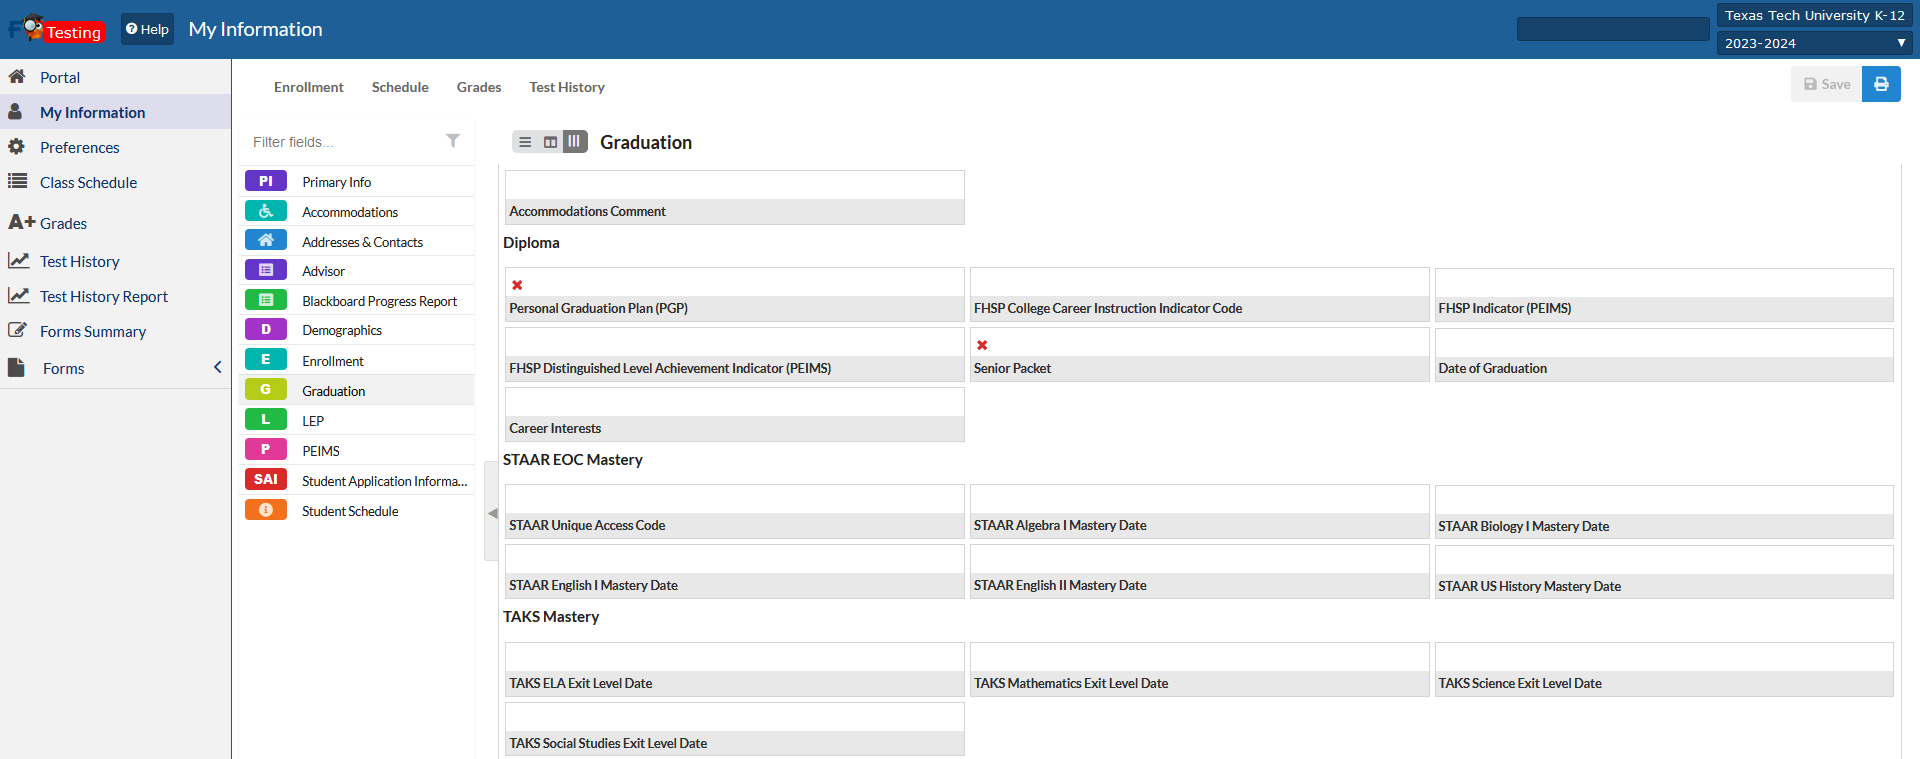Click the SAI Student Application badge
Image resolution: width=1920 pixels, height=759 pixels.
(x=266, y=480)
